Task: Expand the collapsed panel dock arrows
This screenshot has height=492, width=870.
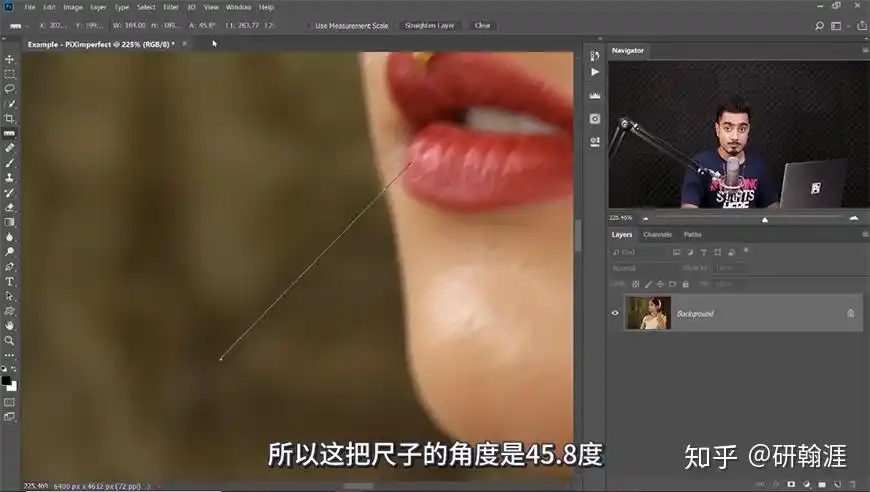Action: point(599,39)
